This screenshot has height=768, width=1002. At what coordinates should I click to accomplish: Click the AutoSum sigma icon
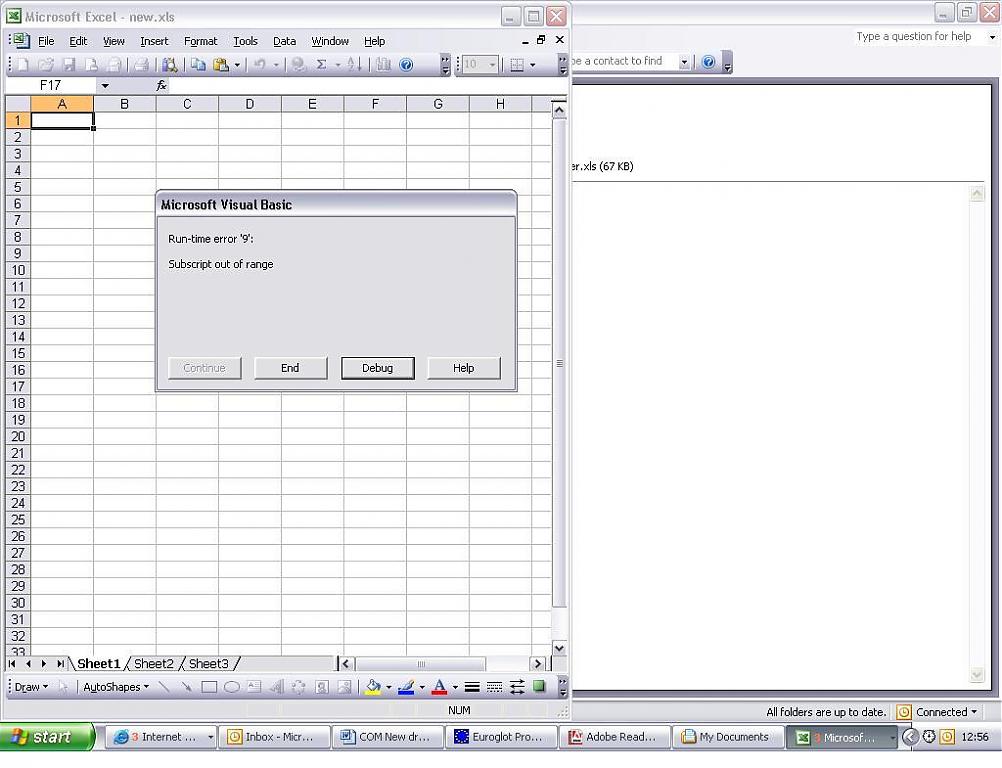321,65
